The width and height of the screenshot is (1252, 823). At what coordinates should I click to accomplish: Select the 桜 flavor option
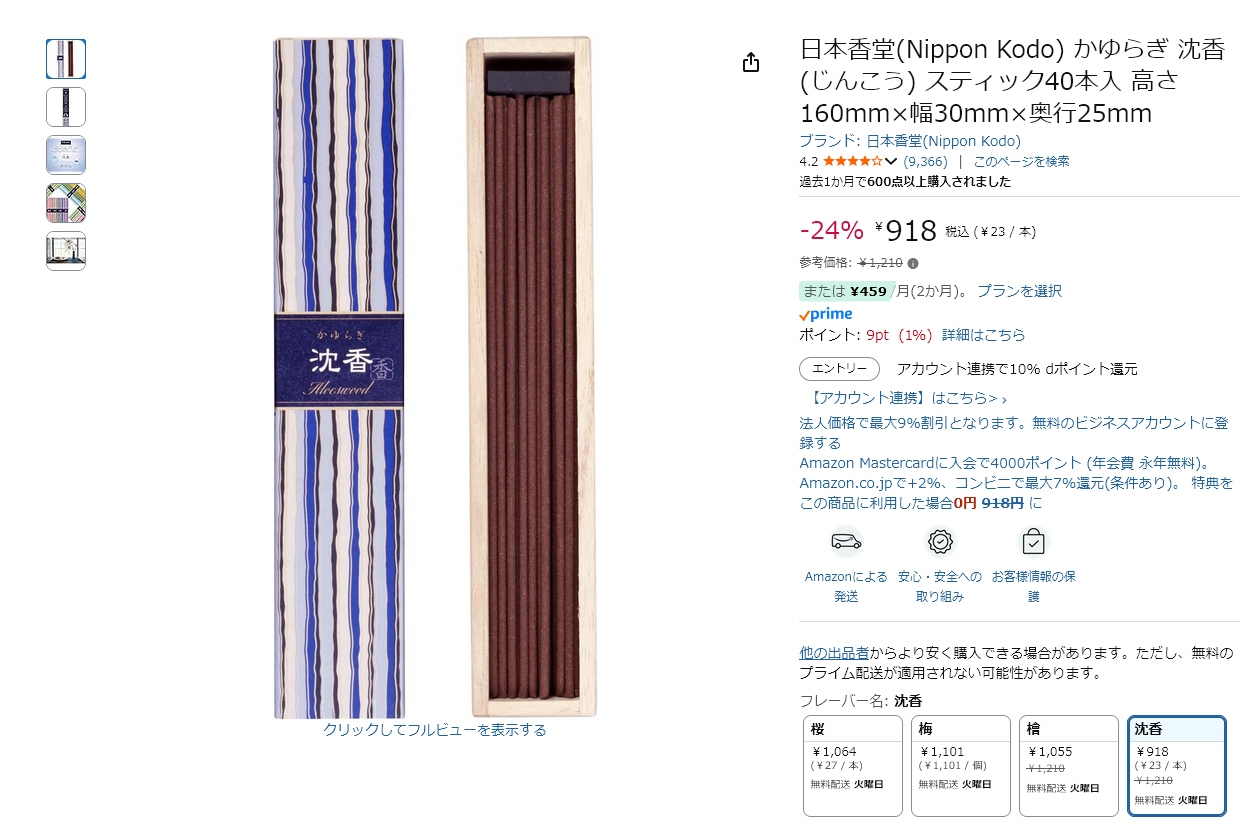pyautogui.click(x=853, y=766)
